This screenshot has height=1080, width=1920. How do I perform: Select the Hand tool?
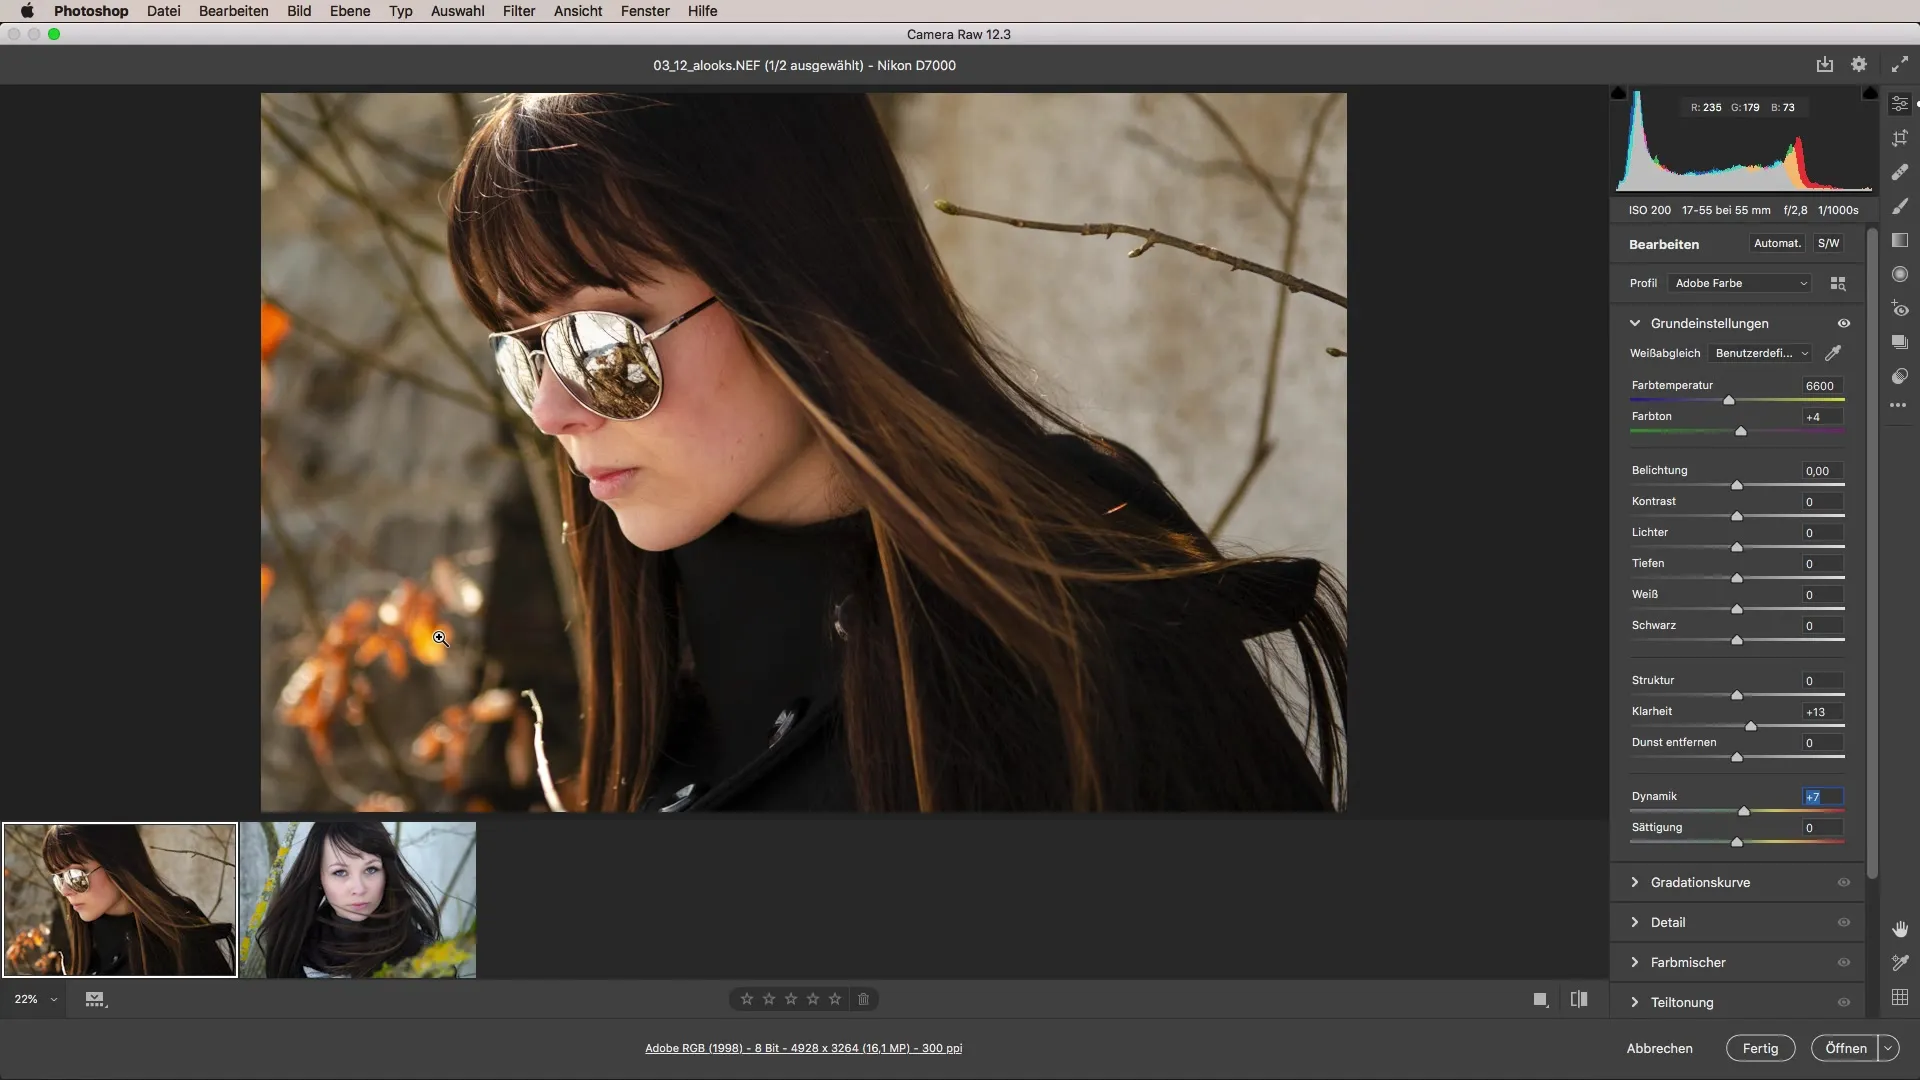[1900, 929]
